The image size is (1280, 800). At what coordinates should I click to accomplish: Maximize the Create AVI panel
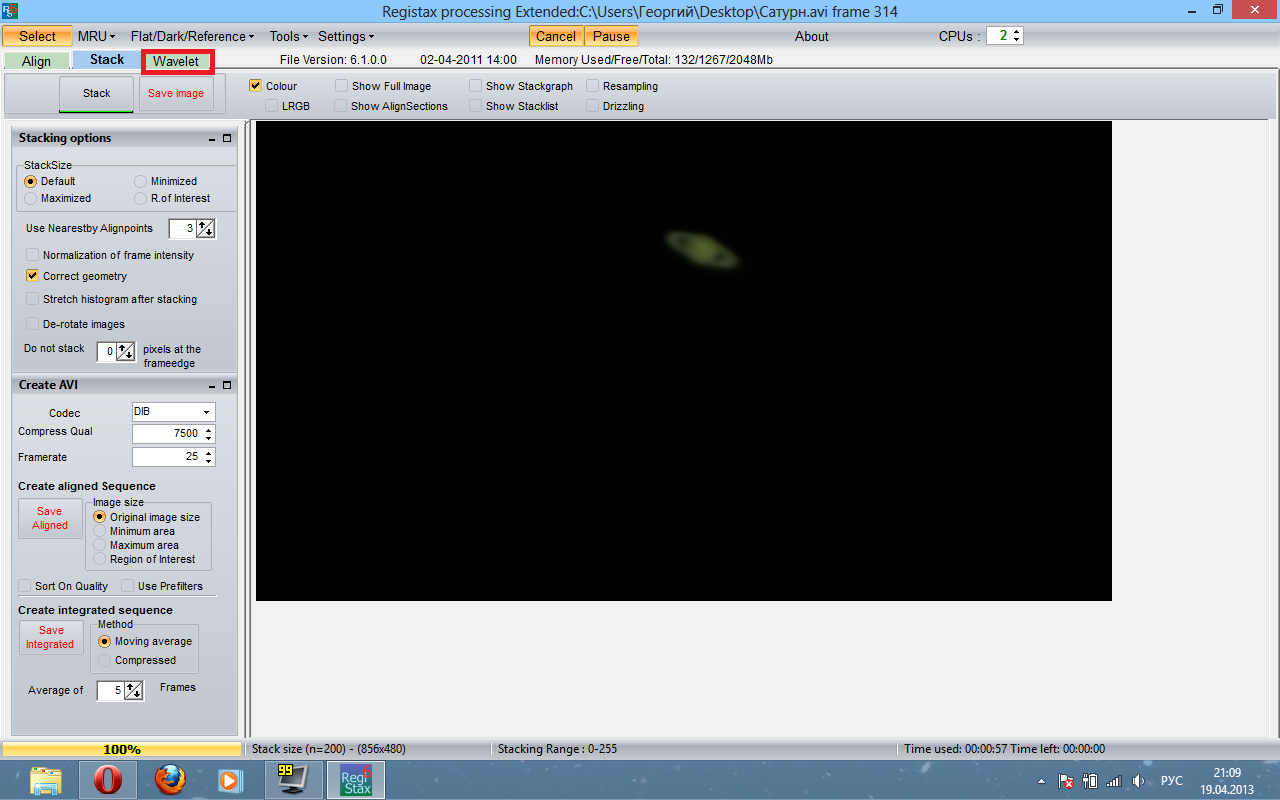tap(227, 385)
